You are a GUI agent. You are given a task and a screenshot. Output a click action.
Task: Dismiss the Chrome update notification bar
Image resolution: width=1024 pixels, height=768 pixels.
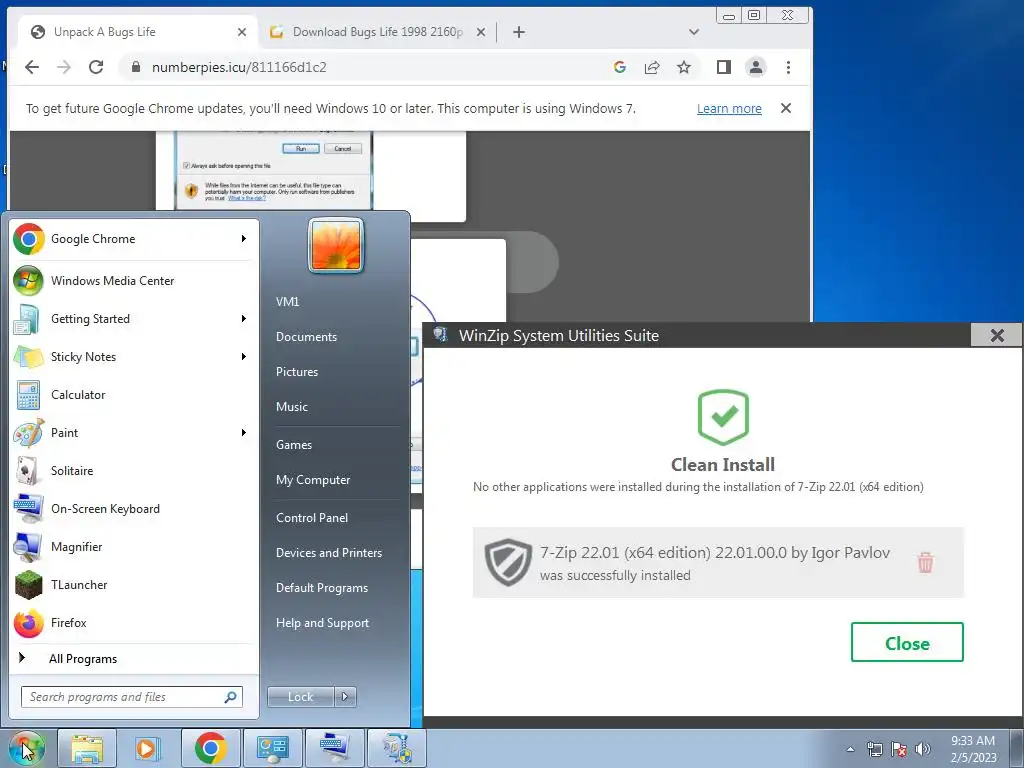(x=786, y=108)
